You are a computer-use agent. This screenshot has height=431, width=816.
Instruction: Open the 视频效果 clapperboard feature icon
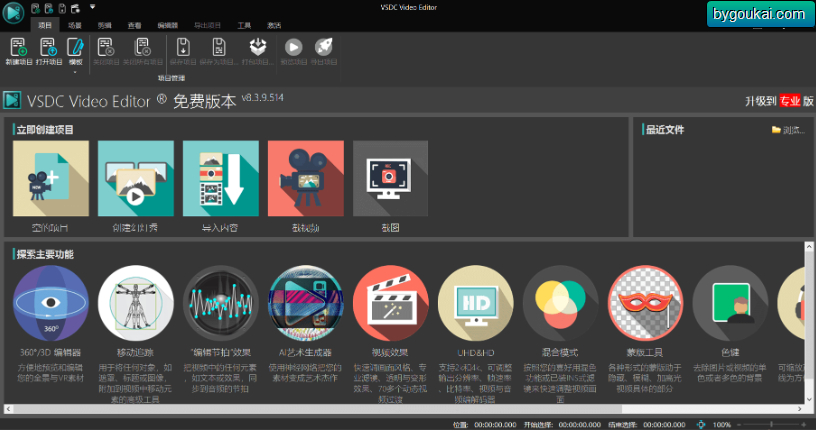[391, 303]
